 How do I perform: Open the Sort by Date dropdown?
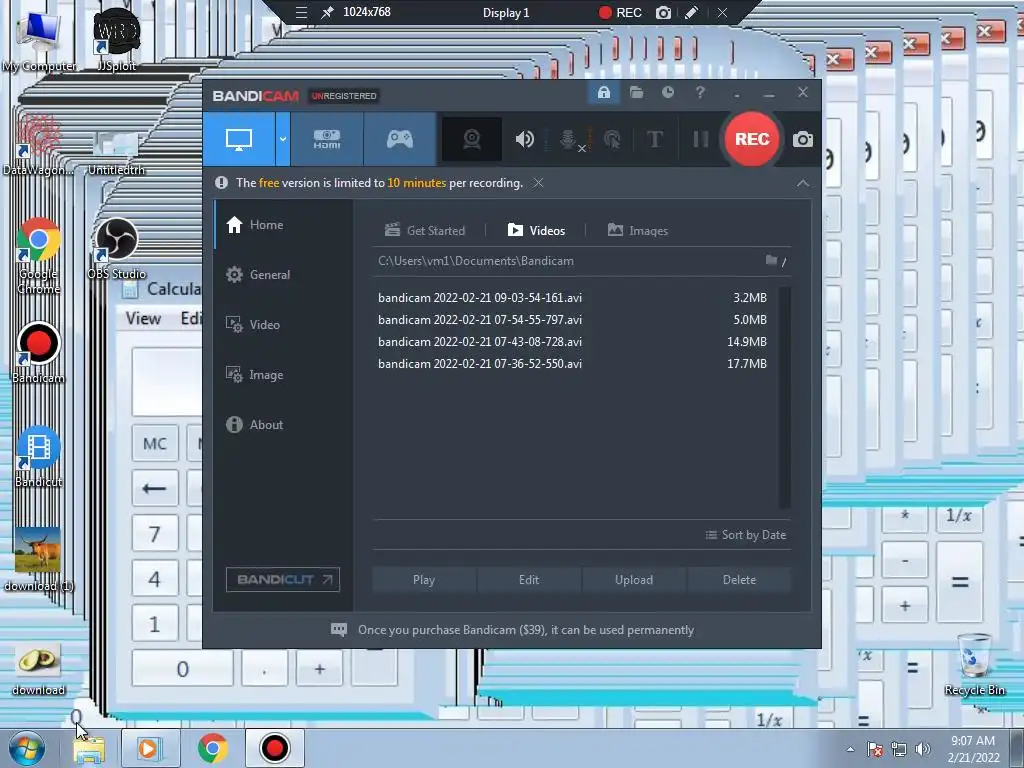[746, 535]
